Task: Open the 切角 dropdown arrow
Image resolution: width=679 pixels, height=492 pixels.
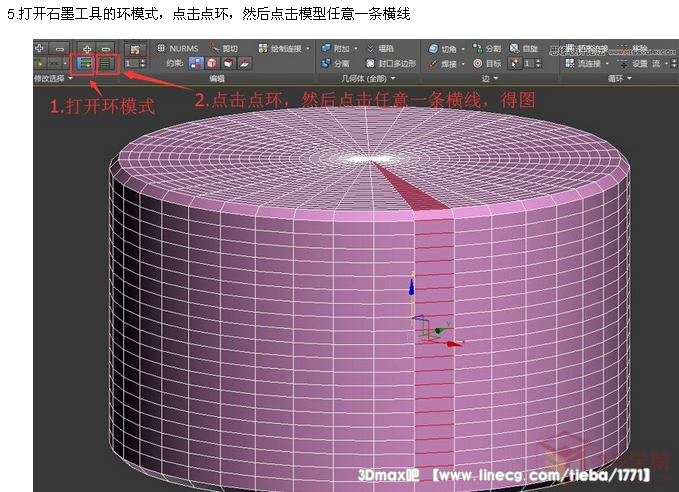Action: point(463,49)
